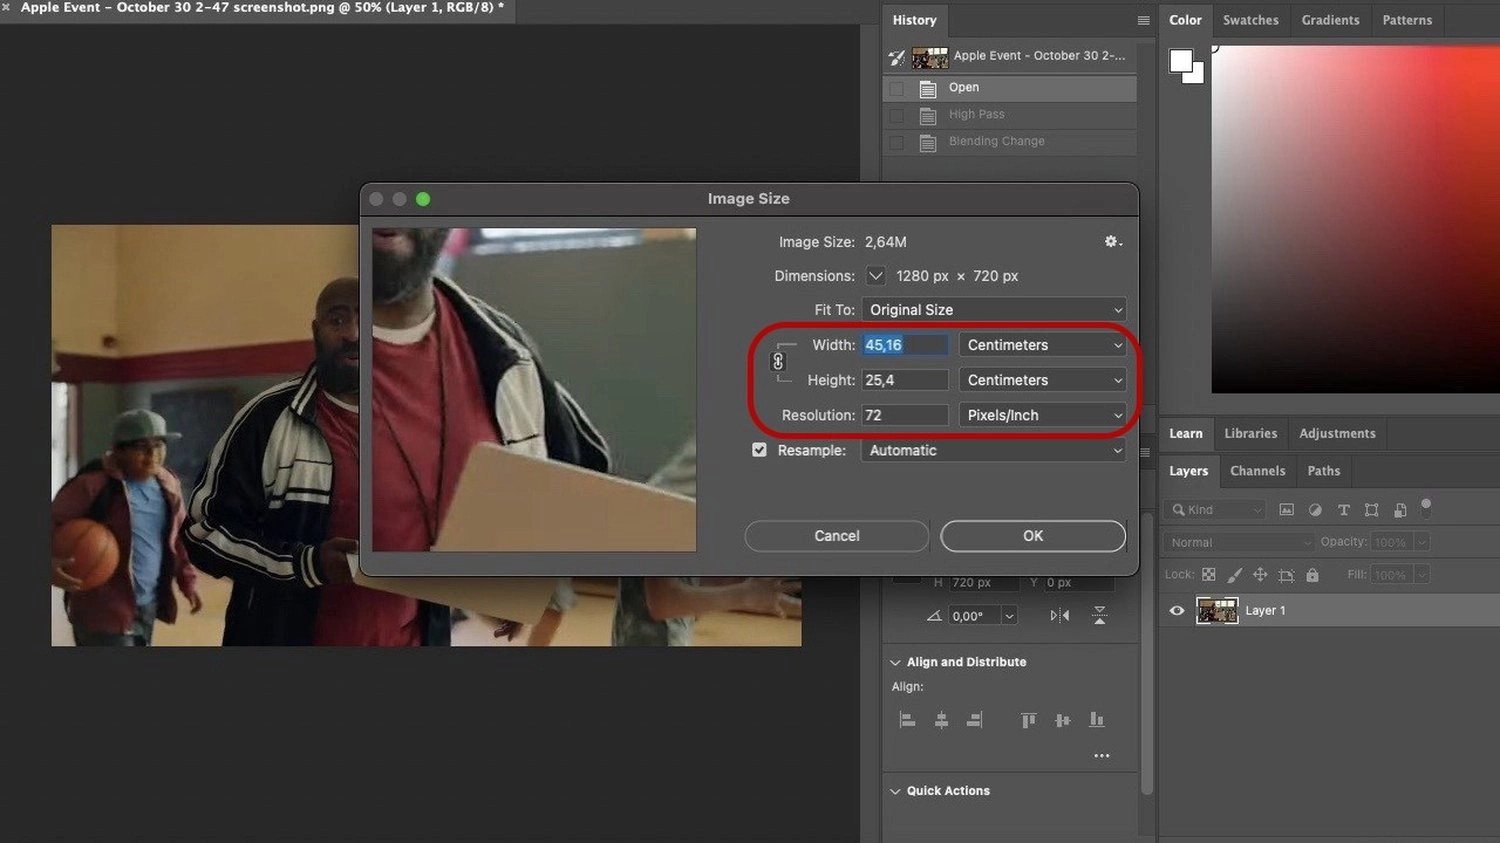Filter layers by adjustment layer icon
Image resolution: width=1500 pixels, height=843 pixels.
[x=1315, y=510]
